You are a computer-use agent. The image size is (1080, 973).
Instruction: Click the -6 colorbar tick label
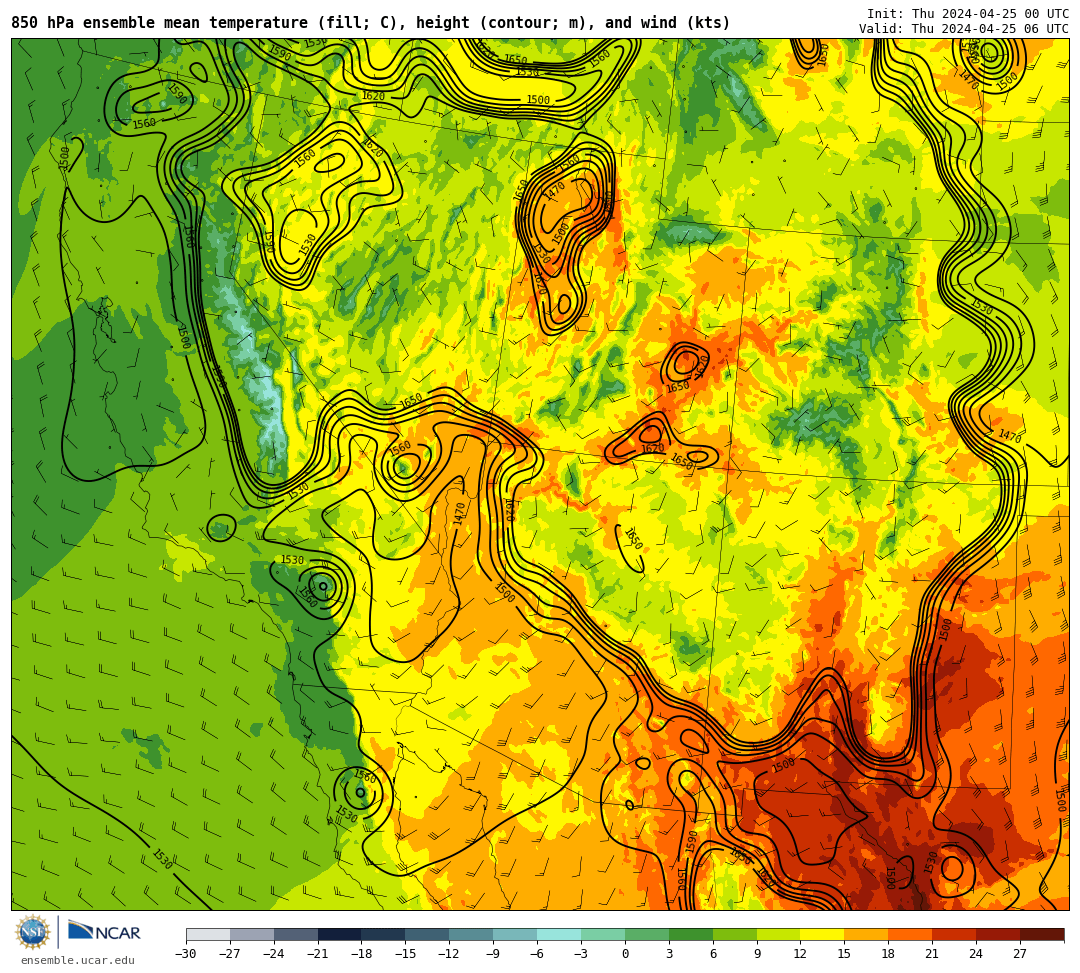tap(537, 954)
